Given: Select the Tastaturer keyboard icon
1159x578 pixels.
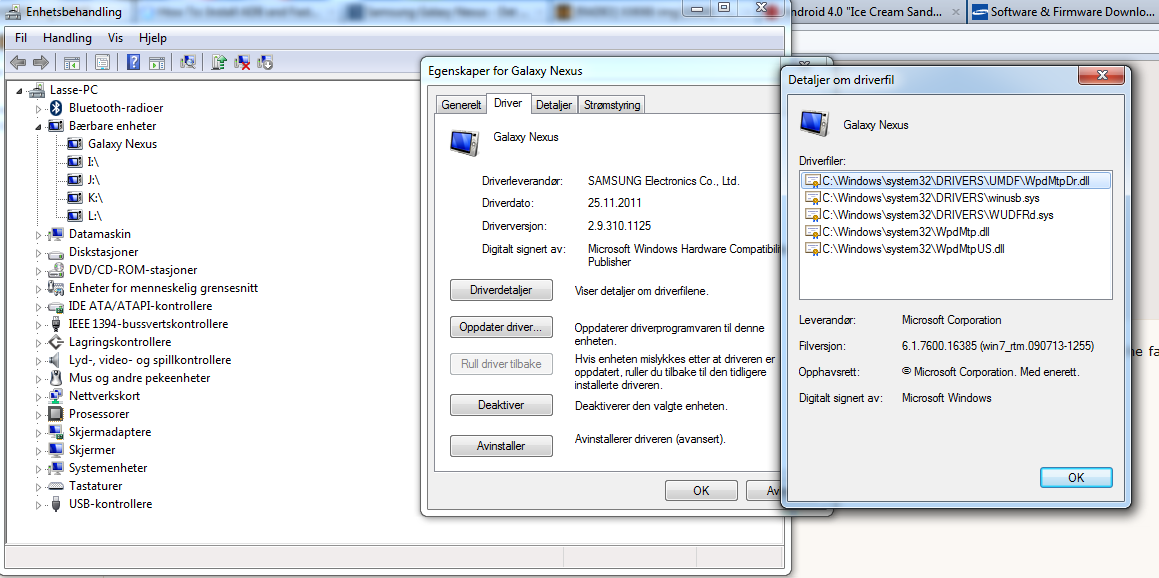Looking at the screenshot, I should tap(55, 486).
